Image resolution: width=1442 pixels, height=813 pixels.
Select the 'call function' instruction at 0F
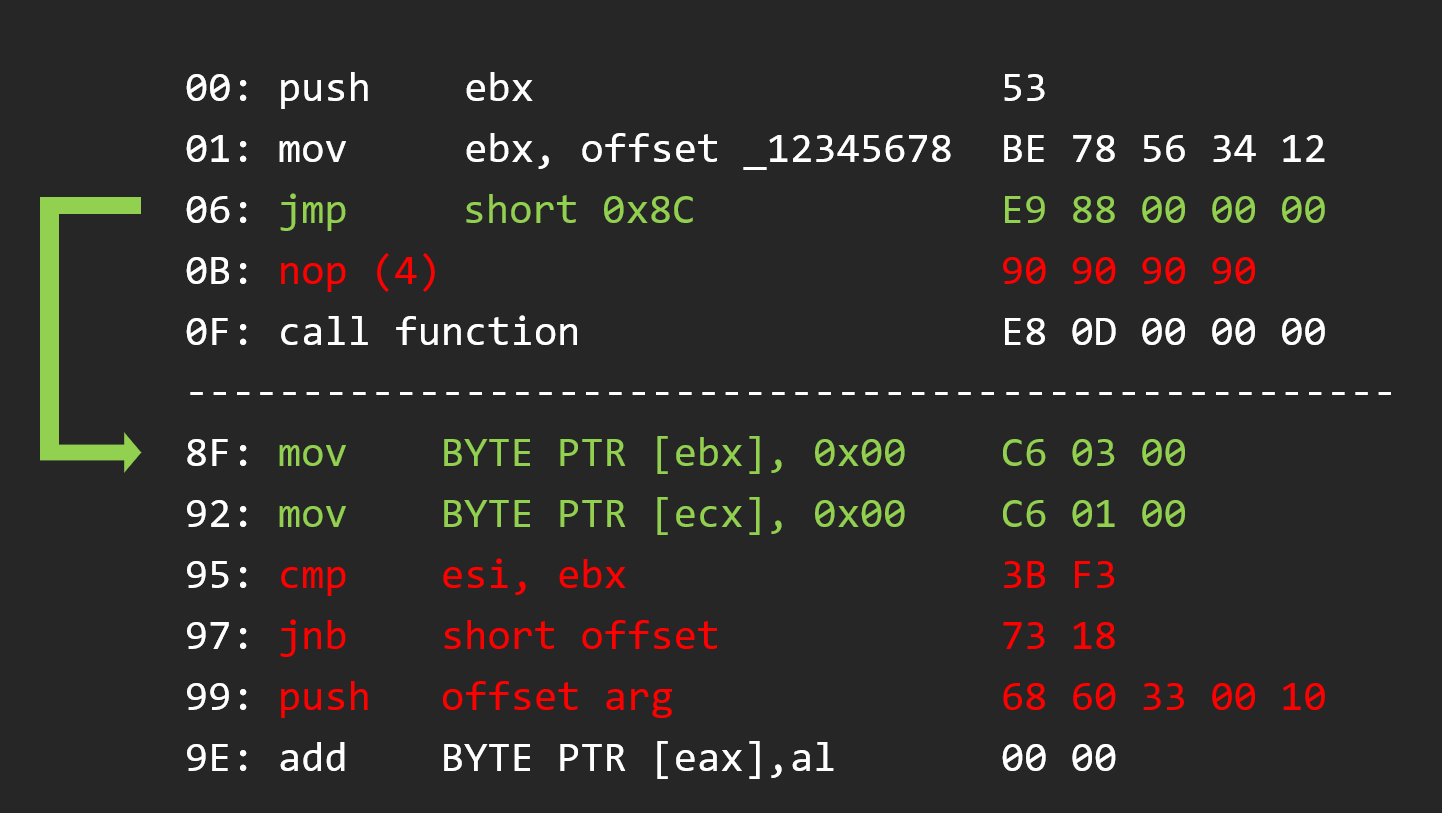click(x=428, y=332)
